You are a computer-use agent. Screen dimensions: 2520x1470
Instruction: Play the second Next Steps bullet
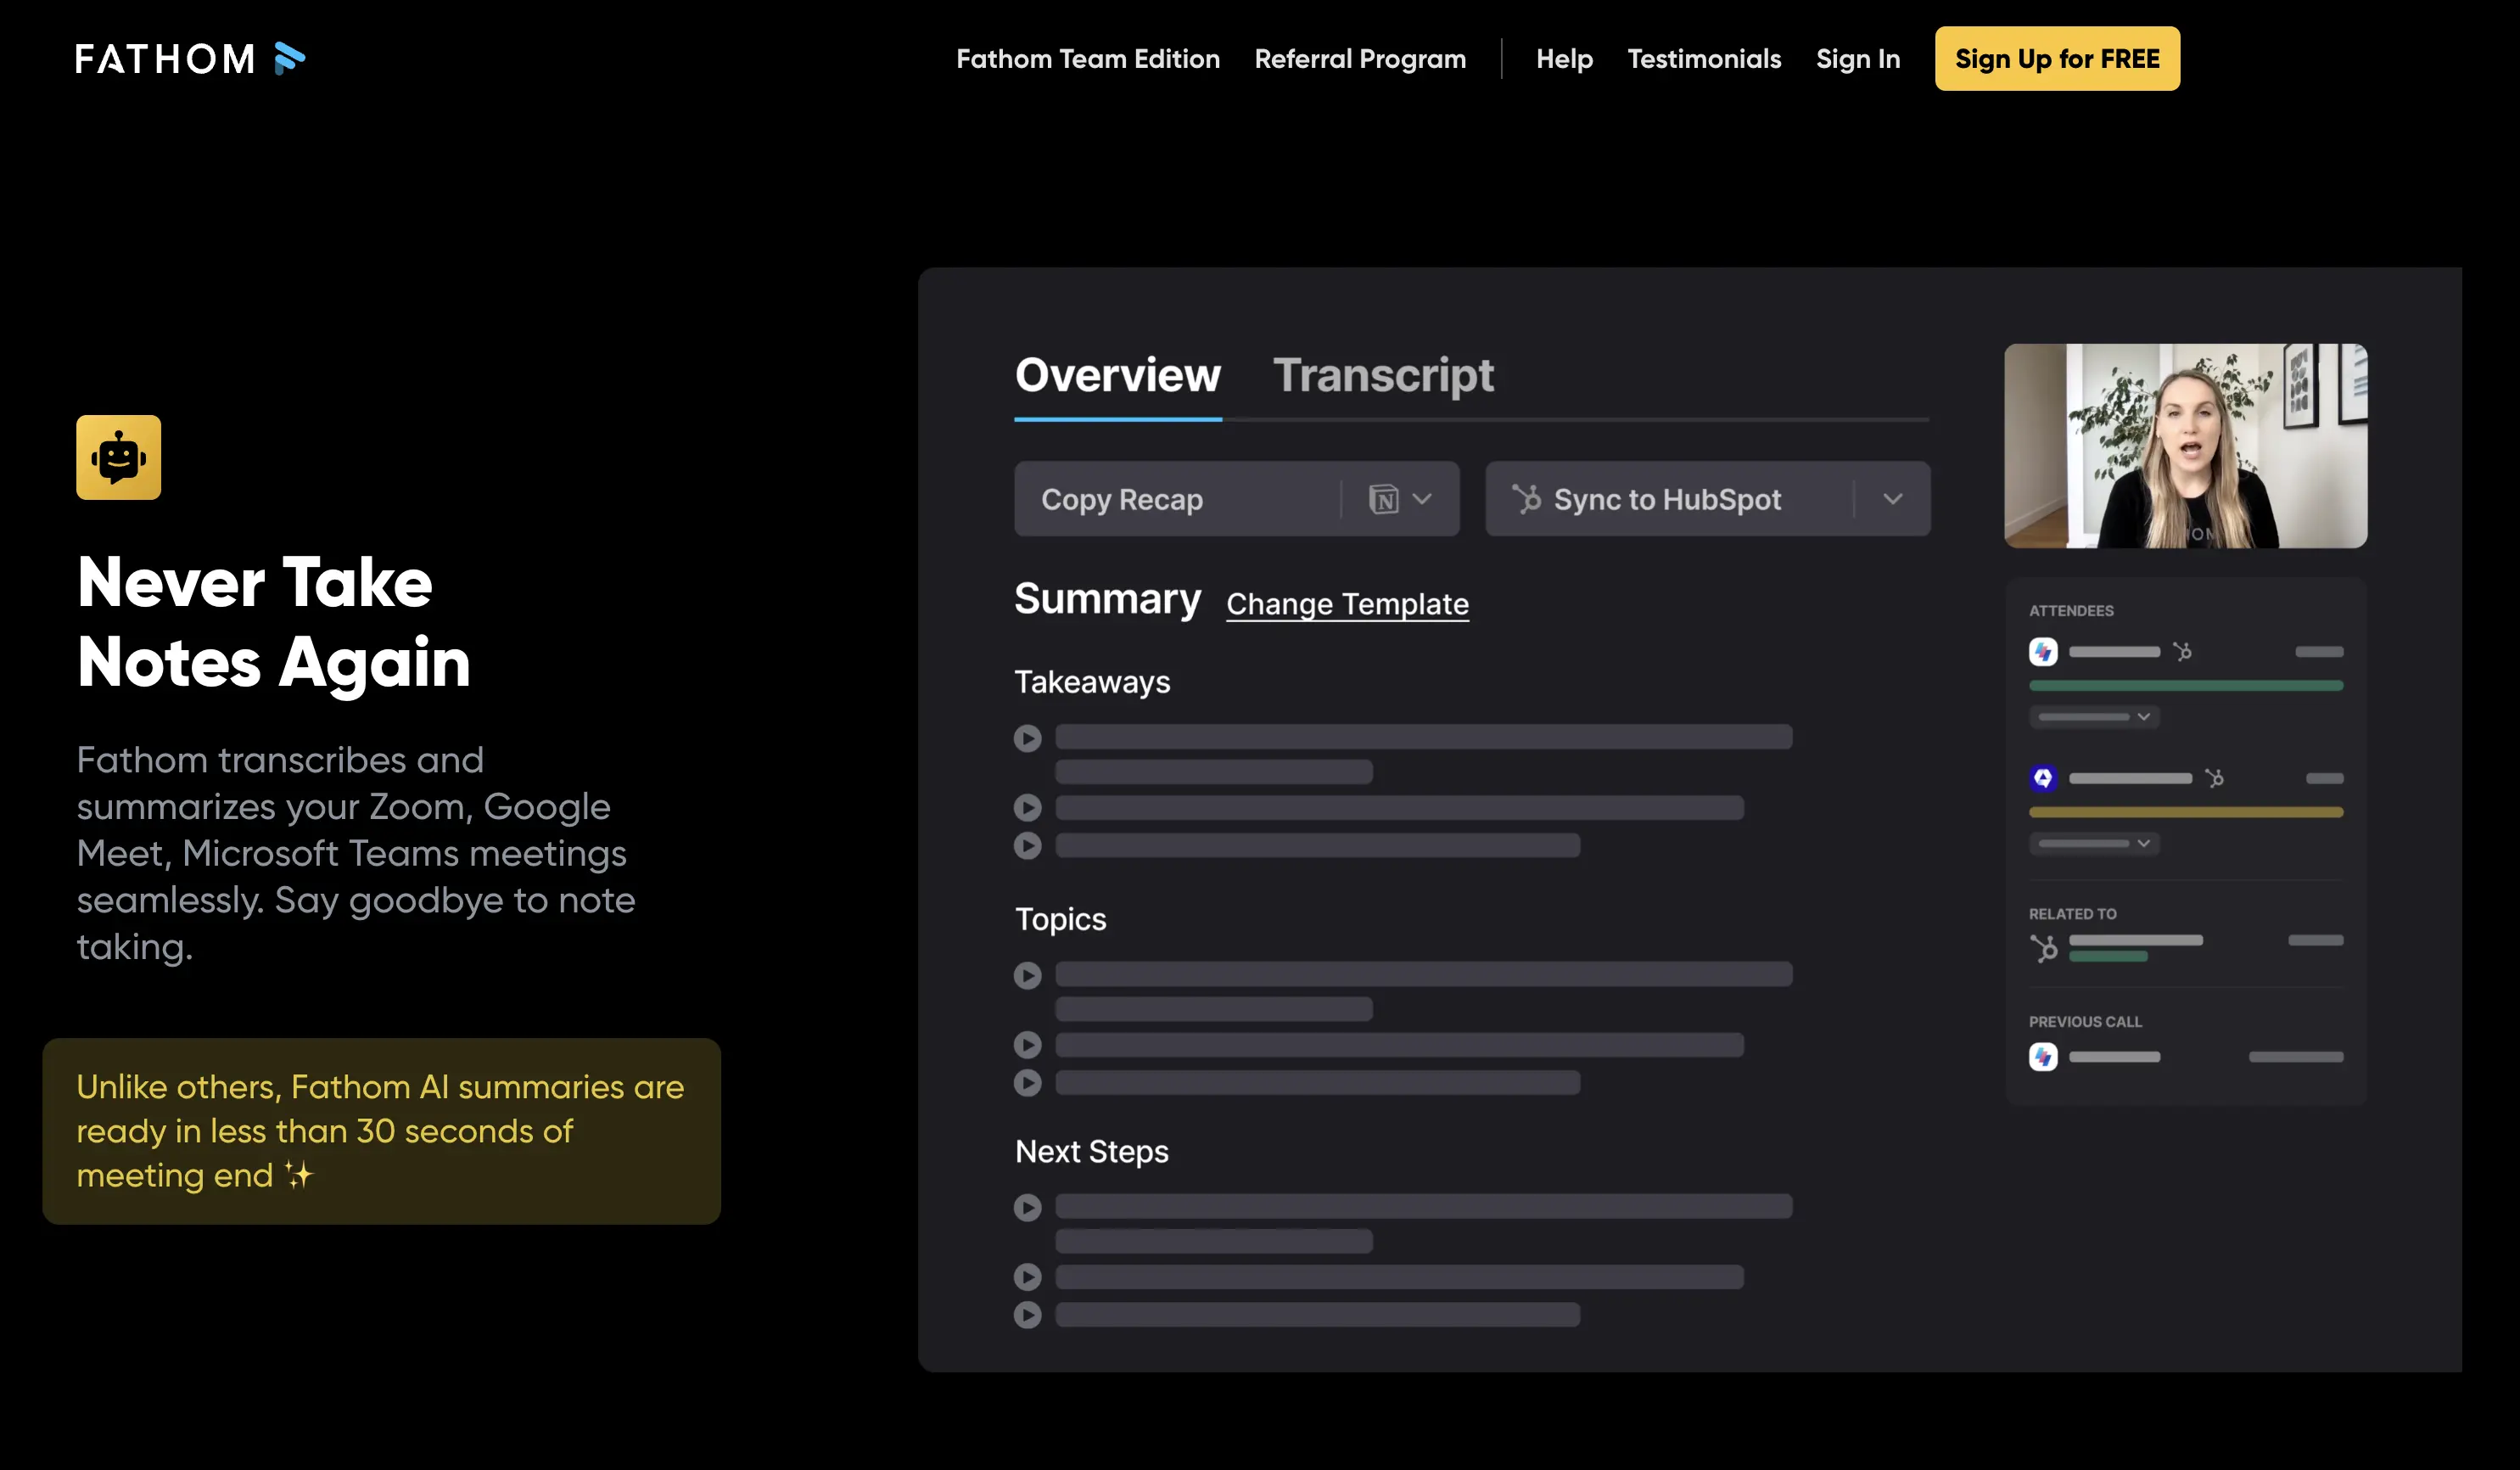point(1027,1277)
